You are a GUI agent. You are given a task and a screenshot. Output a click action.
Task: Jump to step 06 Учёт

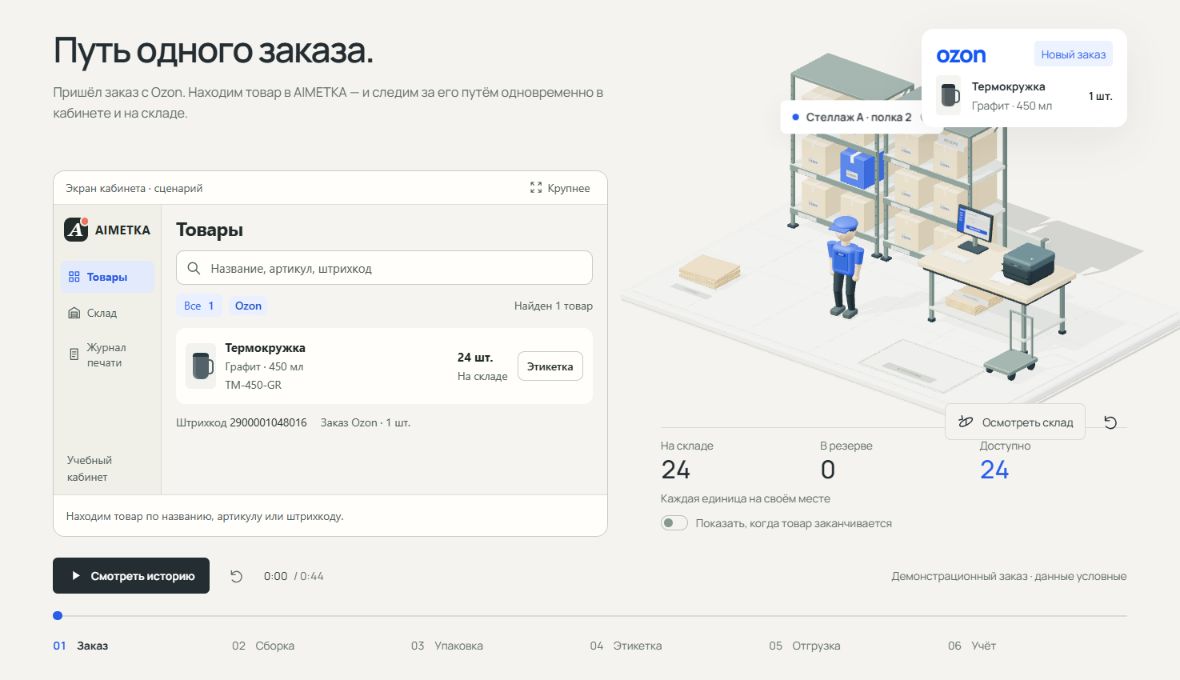tap(972, 645)
